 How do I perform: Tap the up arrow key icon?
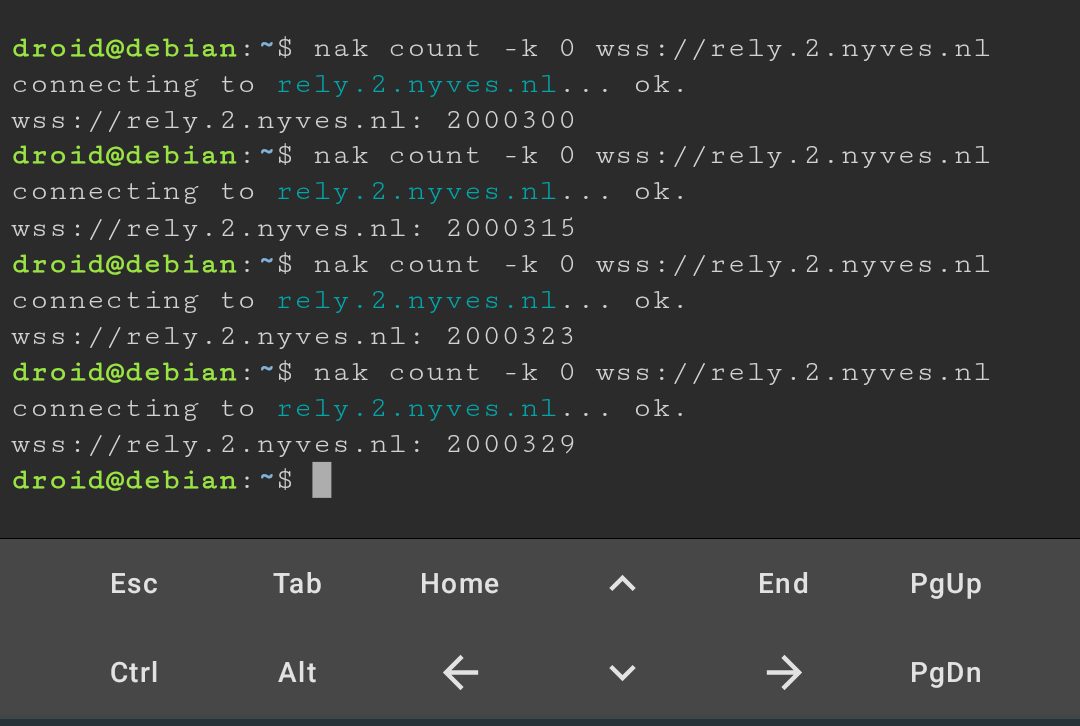point(622,584)
